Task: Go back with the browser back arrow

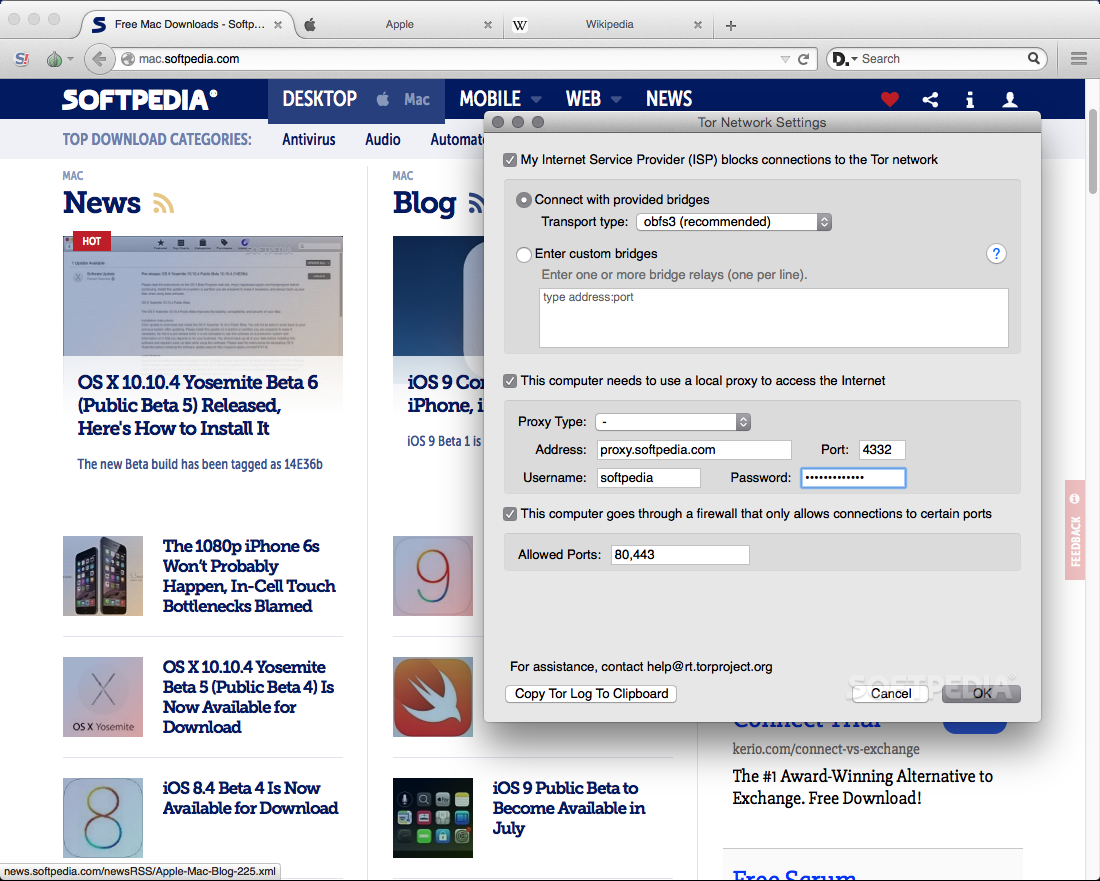Action: pos(99,59)
